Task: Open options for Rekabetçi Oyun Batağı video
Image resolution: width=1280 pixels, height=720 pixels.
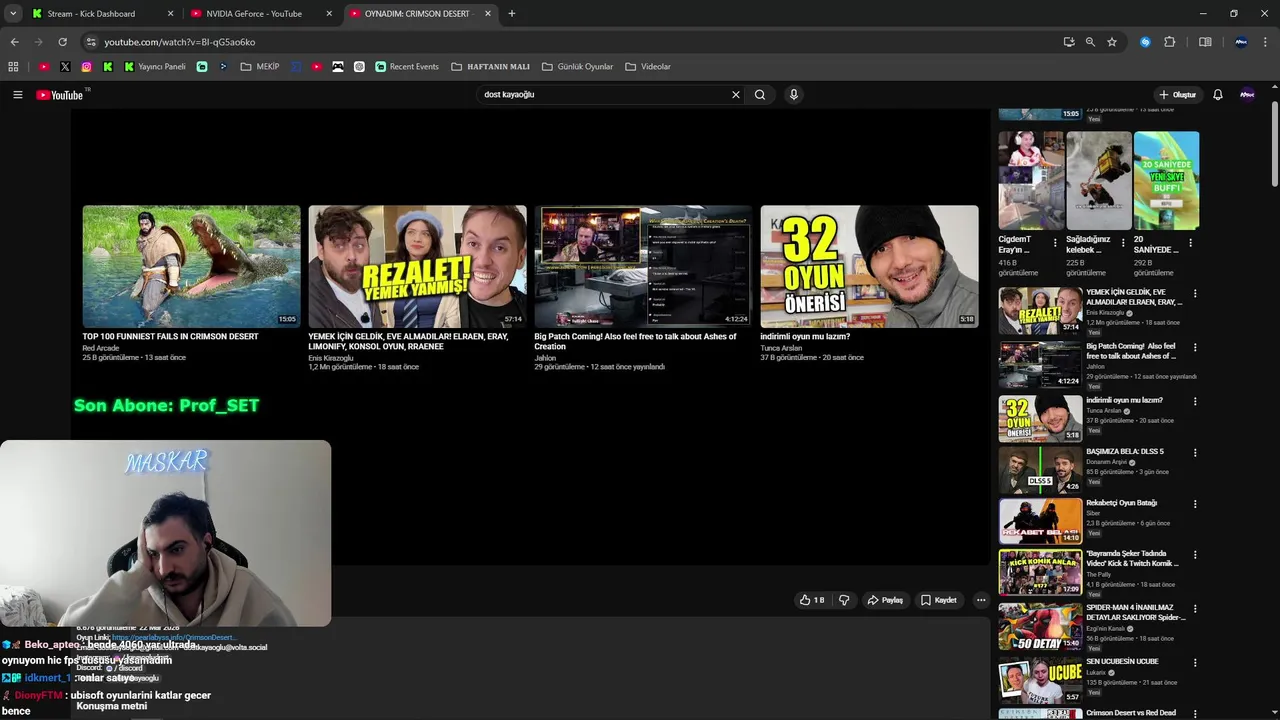Action: tap(1195, 504)
